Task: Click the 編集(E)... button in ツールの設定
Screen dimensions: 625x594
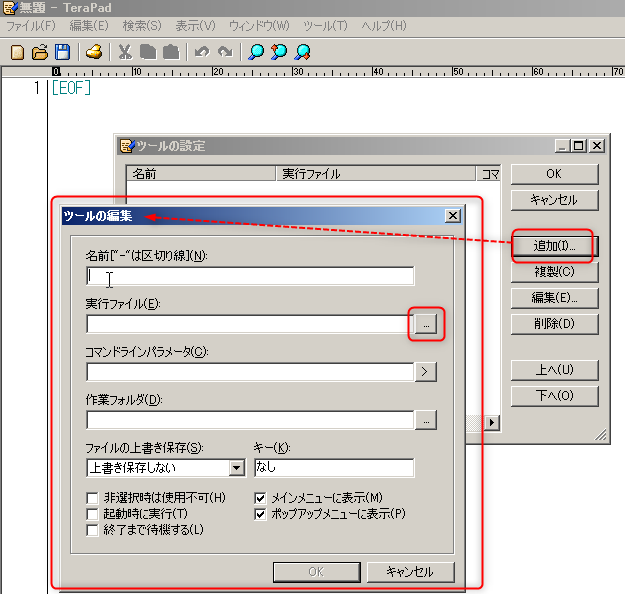Action: tap(554, 298)
